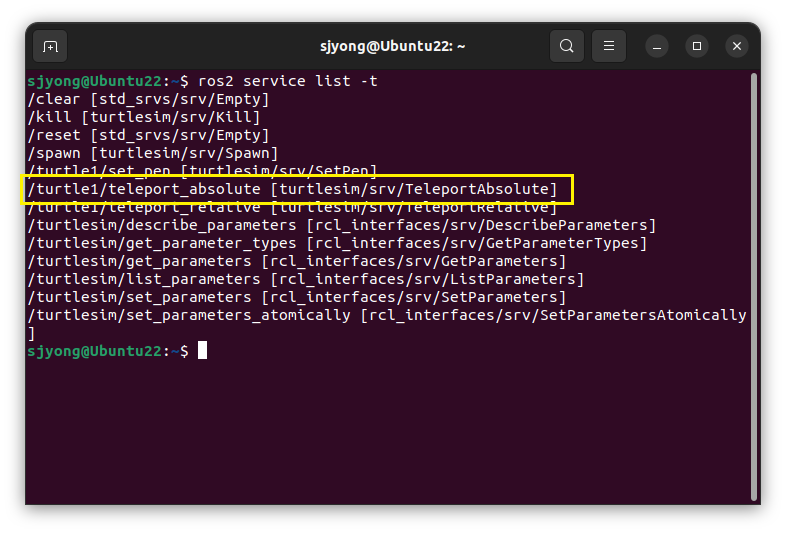Click the /turtlesim/get_parameters line
Image resolution: width=786 pixels, height=533 pixels.
297,261
